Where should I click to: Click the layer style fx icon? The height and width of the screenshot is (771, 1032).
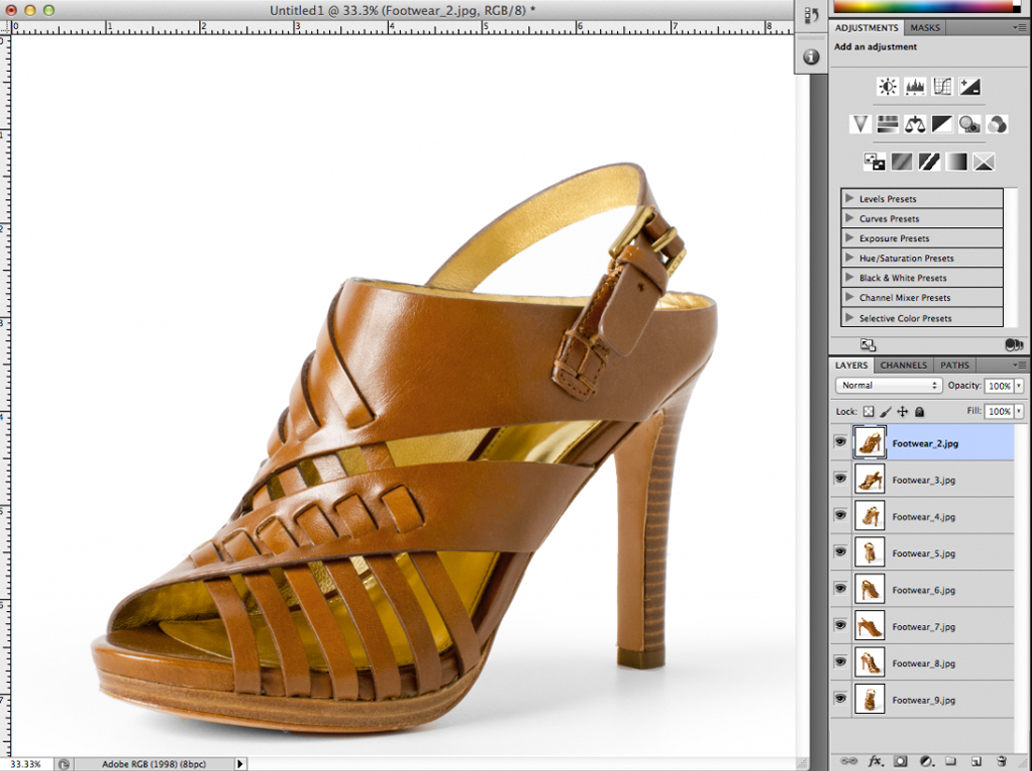click(875, 761)
